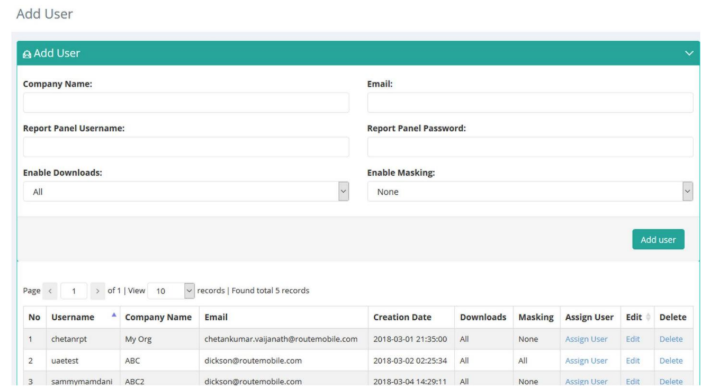The image size is (709, 391).
Task: Click the chetankumar.vaijanath@routemobile.com email
Action: pyautogui.click(x=281, y=339)
